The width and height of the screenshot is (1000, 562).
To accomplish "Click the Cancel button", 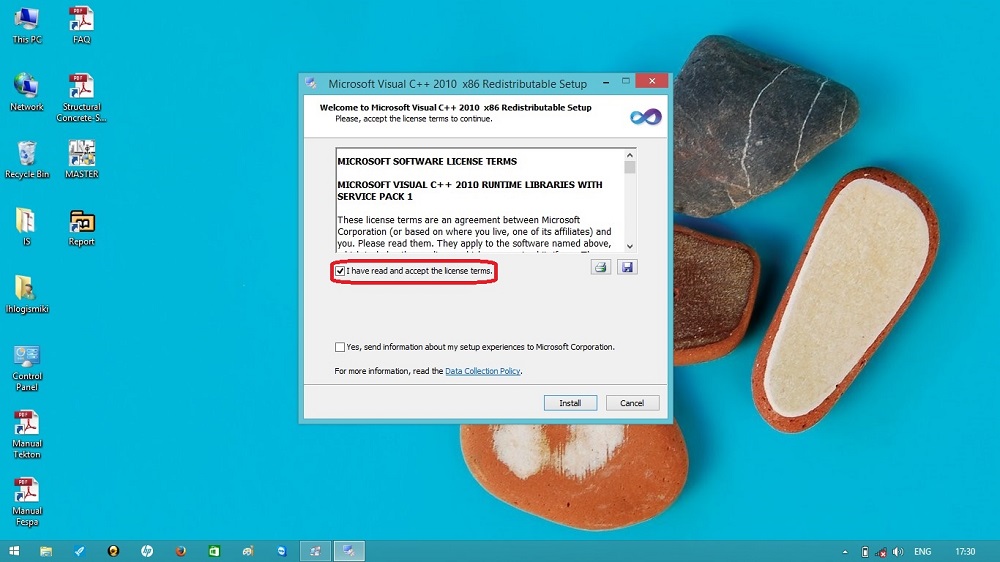I will 631,403.
